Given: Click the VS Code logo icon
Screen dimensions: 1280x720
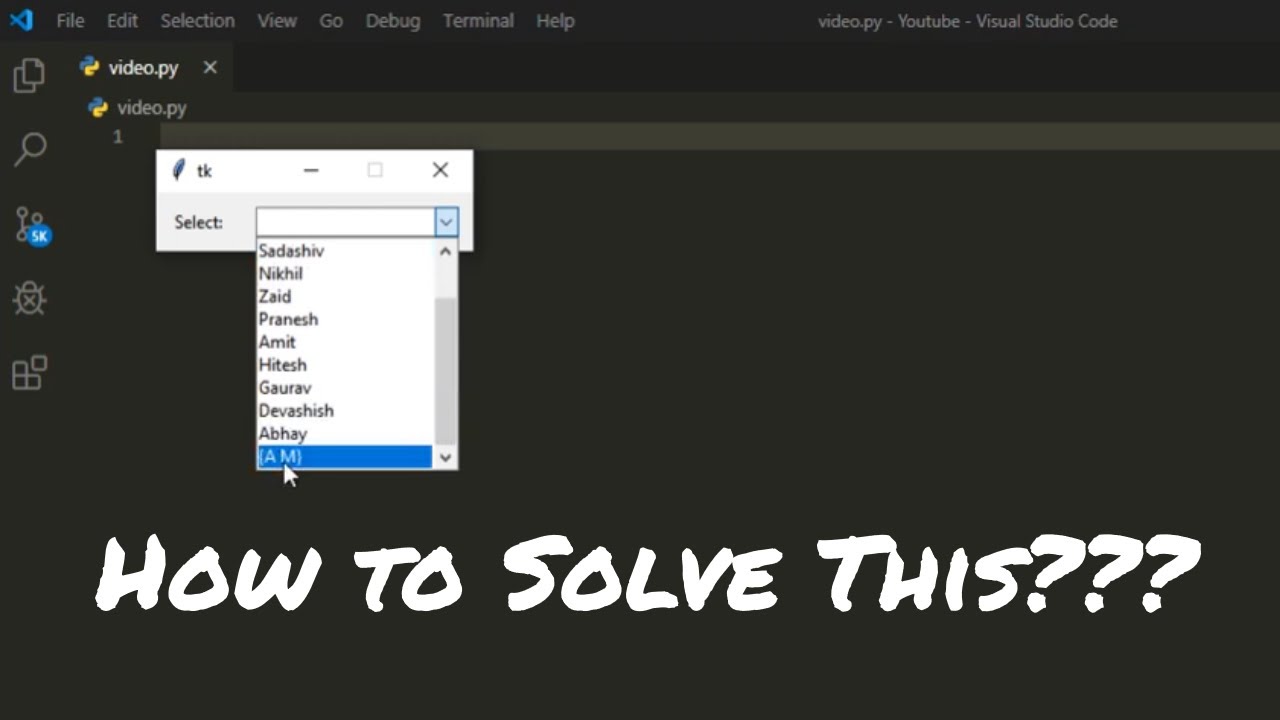Looking at the screenshot, I should pyautogui.click(x=21, y=20).
